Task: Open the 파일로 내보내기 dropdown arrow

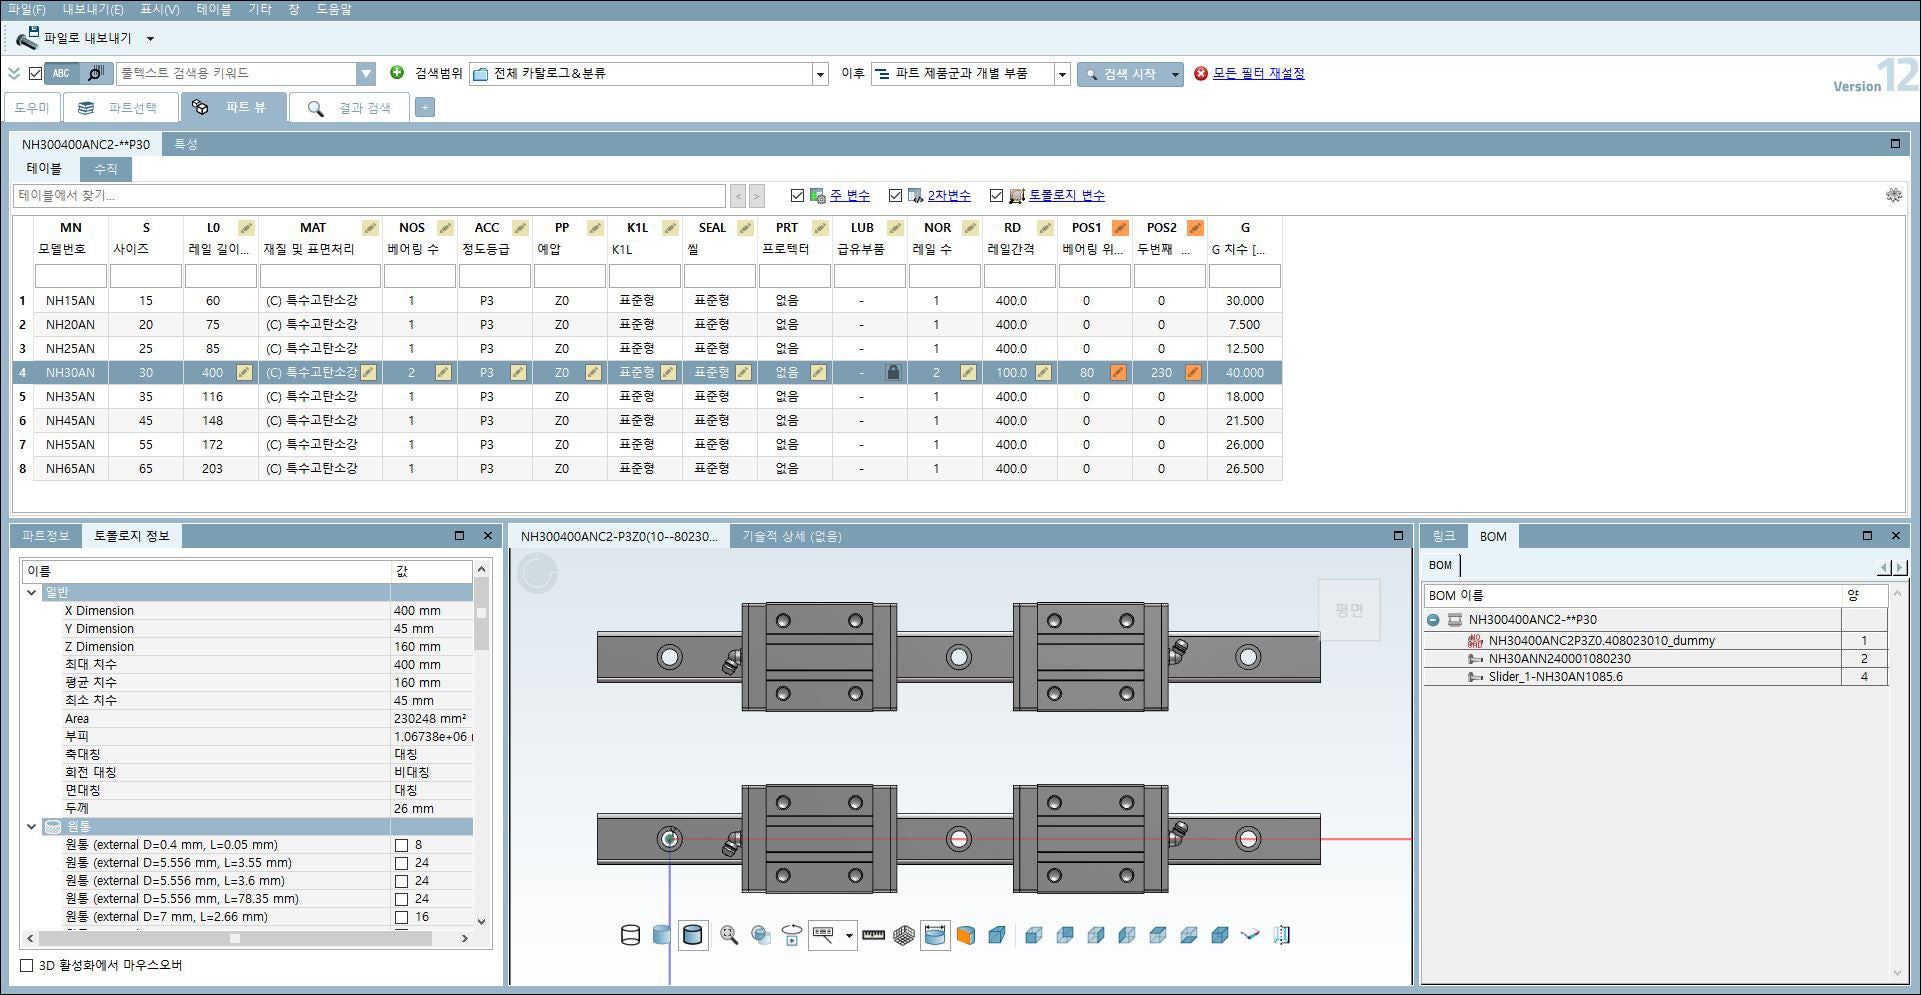Action: tap(151, 39)
